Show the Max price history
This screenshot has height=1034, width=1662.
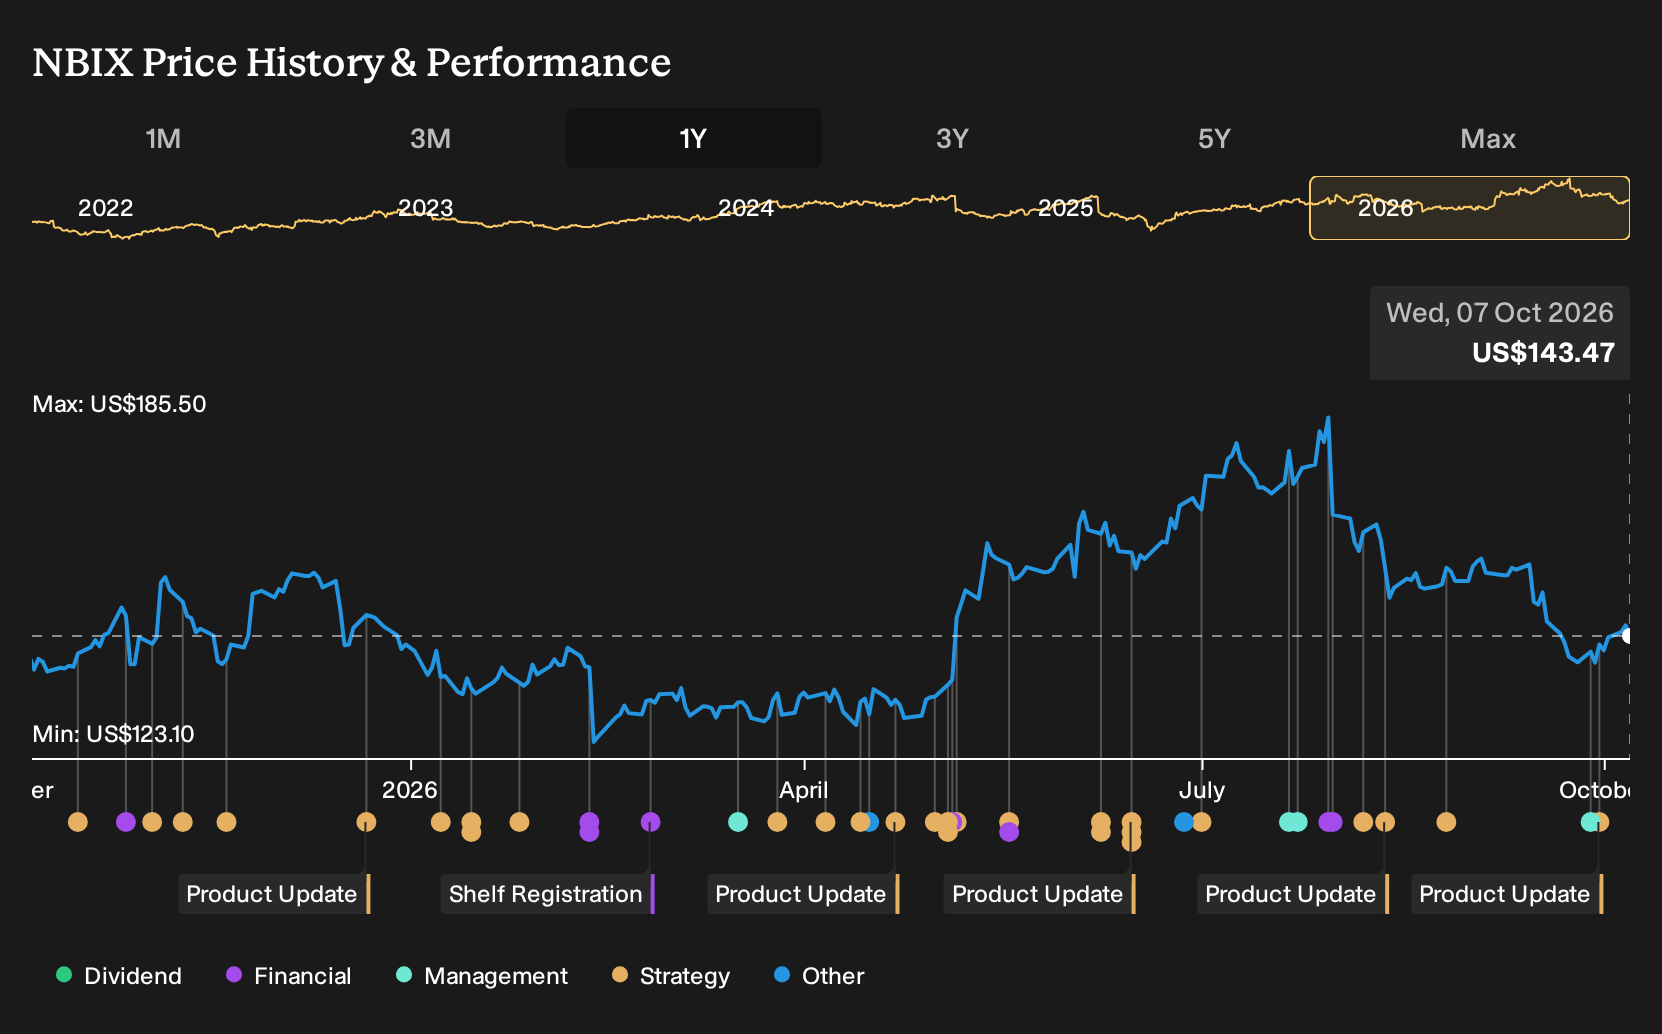tap(1488, 138)
